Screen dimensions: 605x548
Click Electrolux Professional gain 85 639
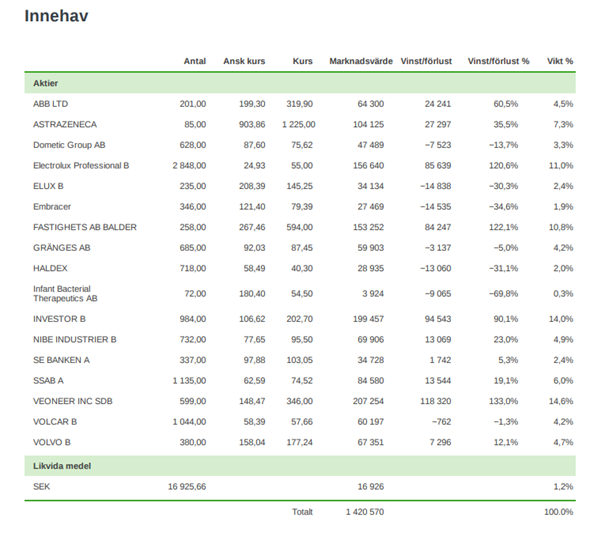[x=438, y=166]
